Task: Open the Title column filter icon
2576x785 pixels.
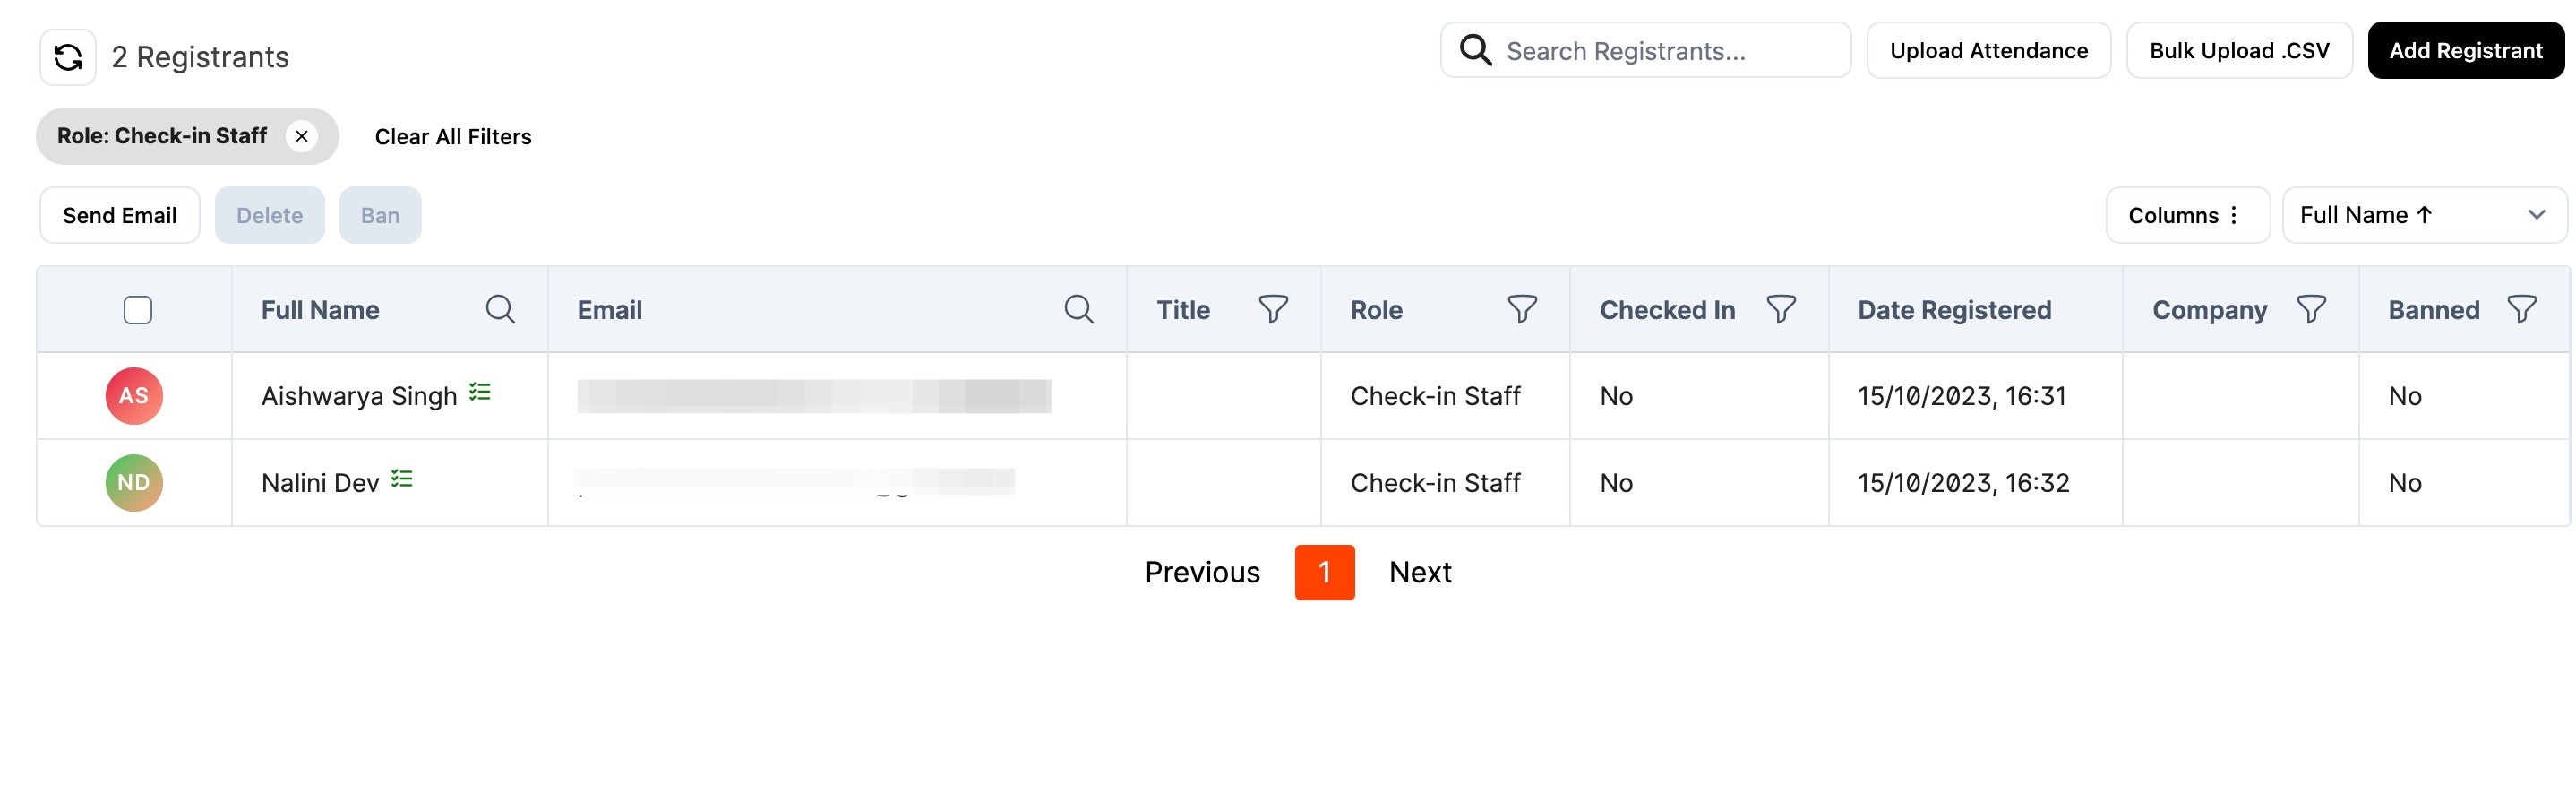Action: [1272, 310]
